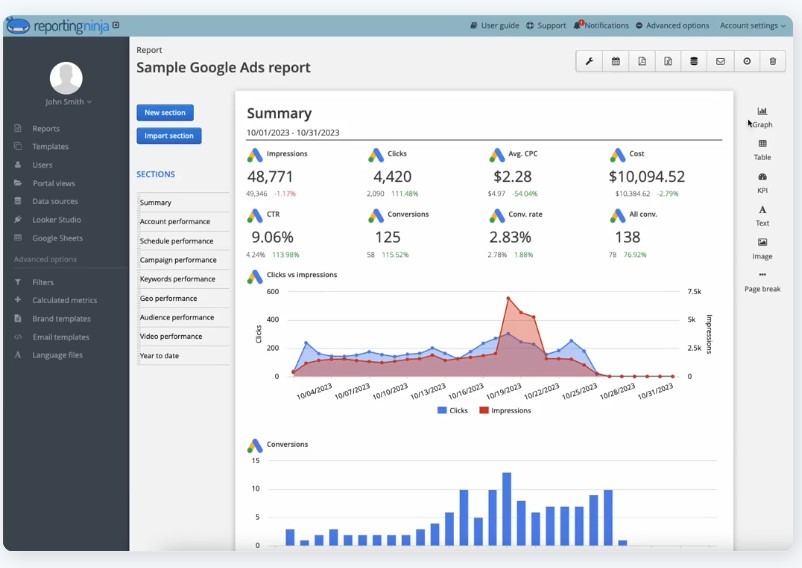
Task: Click report title Sample Google Ads report
Action: tap(223, 67)
